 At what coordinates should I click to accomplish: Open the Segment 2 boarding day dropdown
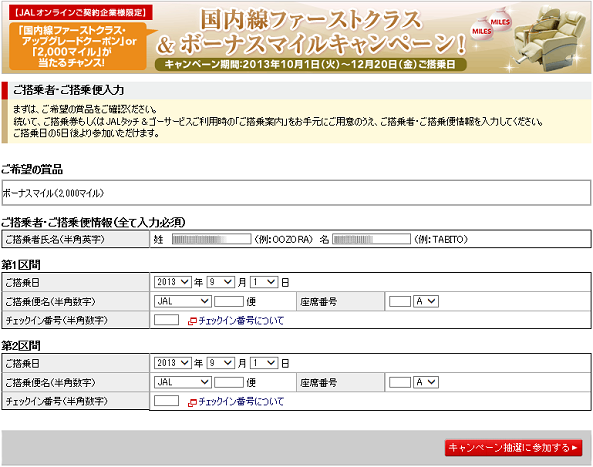264,363
